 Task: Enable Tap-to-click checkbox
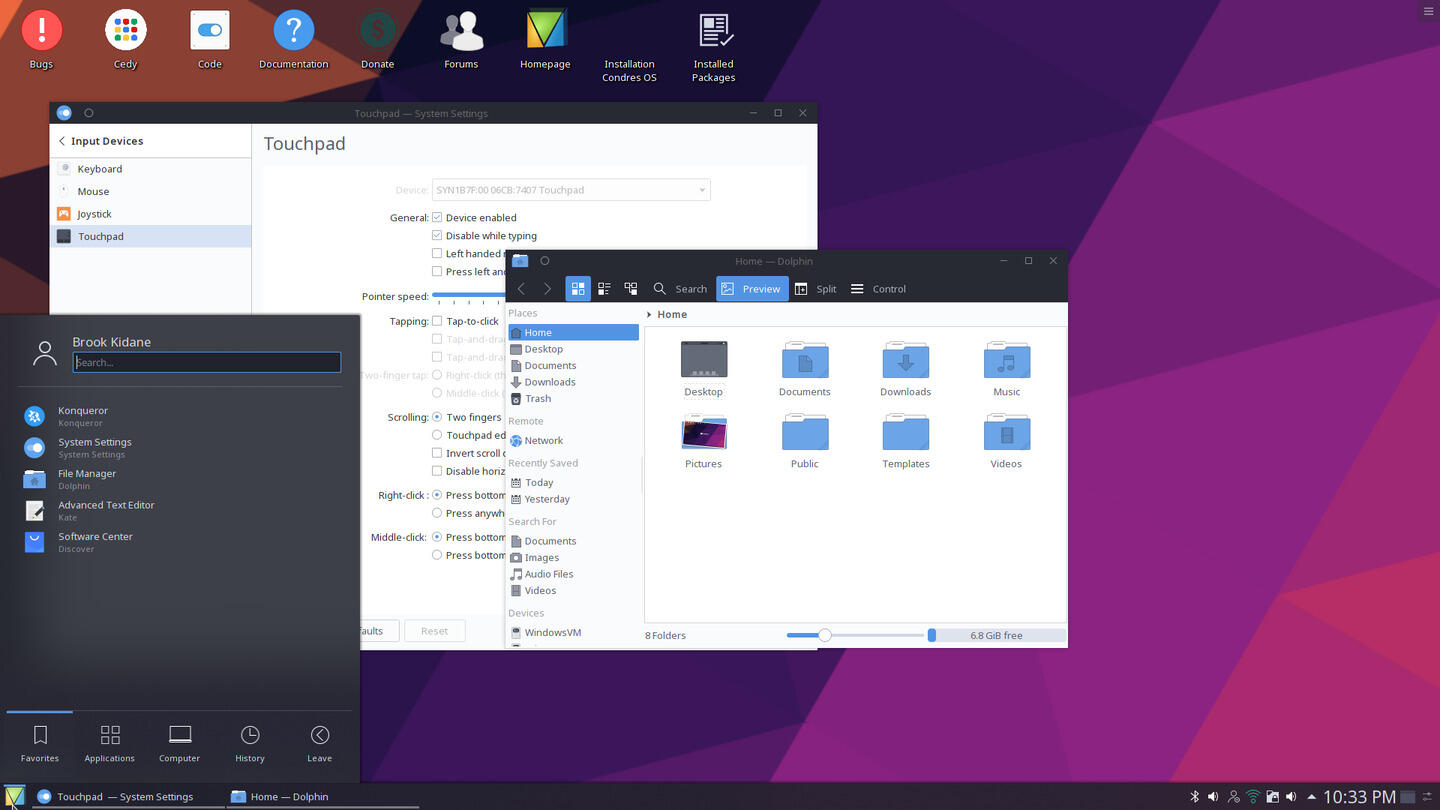pos(437,321)
